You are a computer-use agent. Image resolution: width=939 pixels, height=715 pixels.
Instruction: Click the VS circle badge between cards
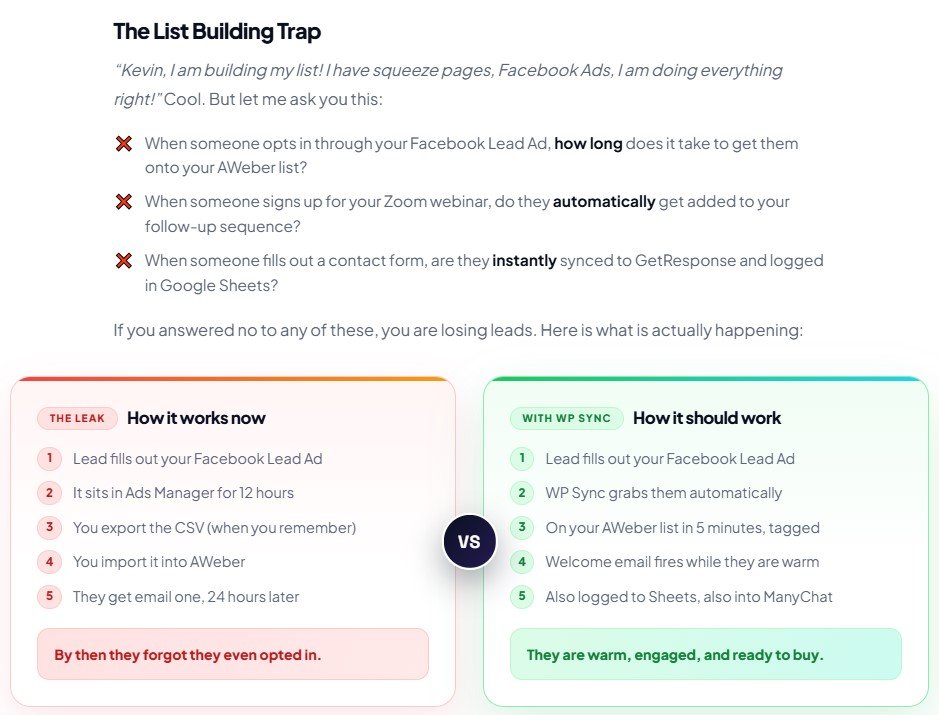pos(470,541)
